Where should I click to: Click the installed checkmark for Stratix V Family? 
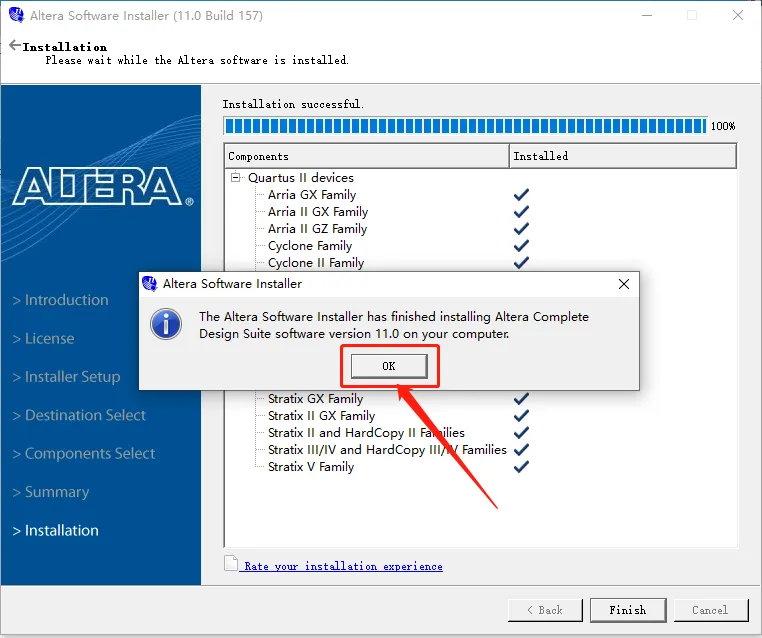pyautogui.click(x=521, y=467)
